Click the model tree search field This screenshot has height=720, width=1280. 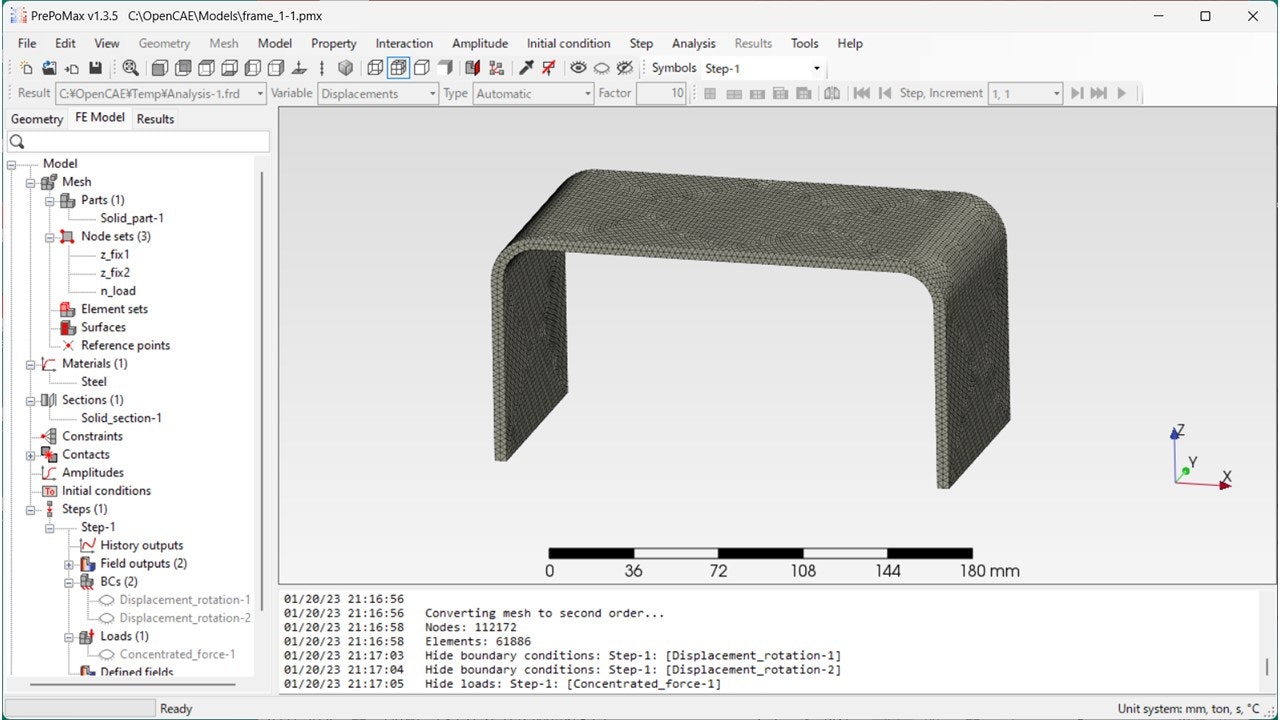tap(138, 142)
